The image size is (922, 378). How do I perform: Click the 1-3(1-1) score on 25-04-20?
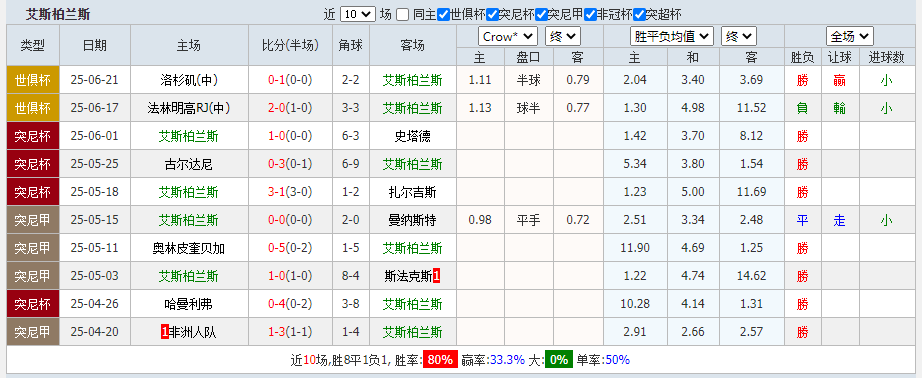pyautogui.click(x=290, y=332)
